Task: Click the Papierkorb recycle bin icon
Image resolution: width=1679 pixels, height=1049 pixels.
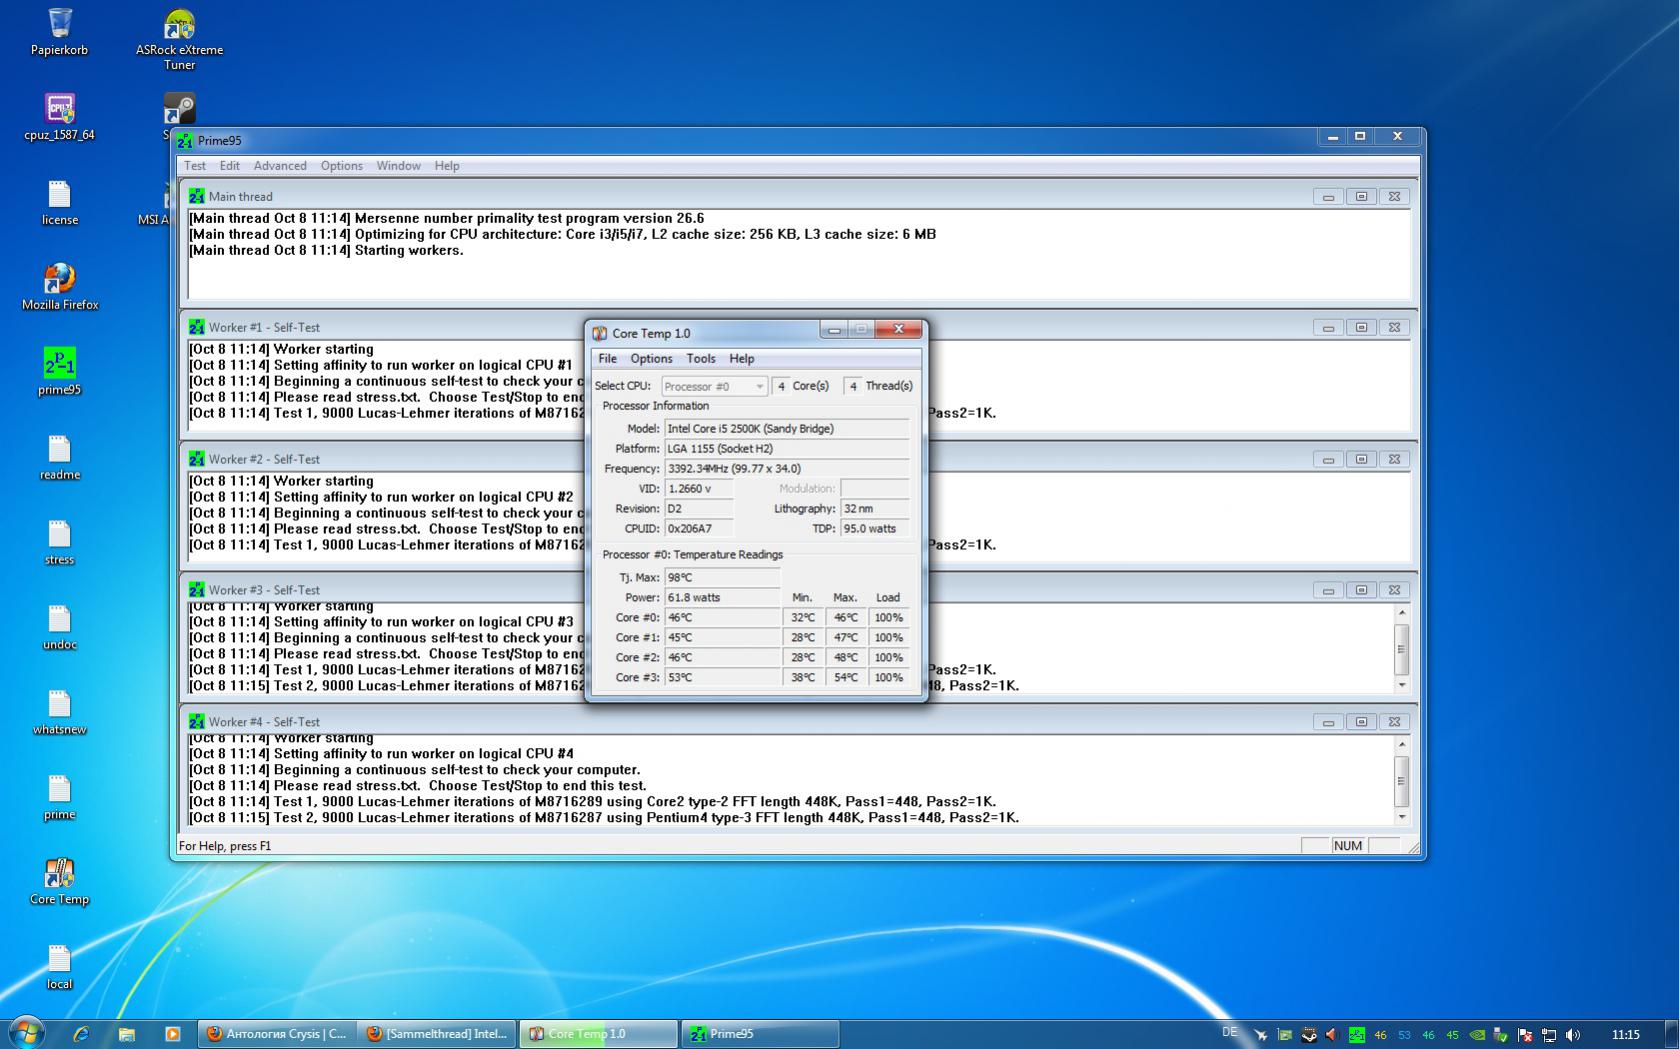Action: 59,24
